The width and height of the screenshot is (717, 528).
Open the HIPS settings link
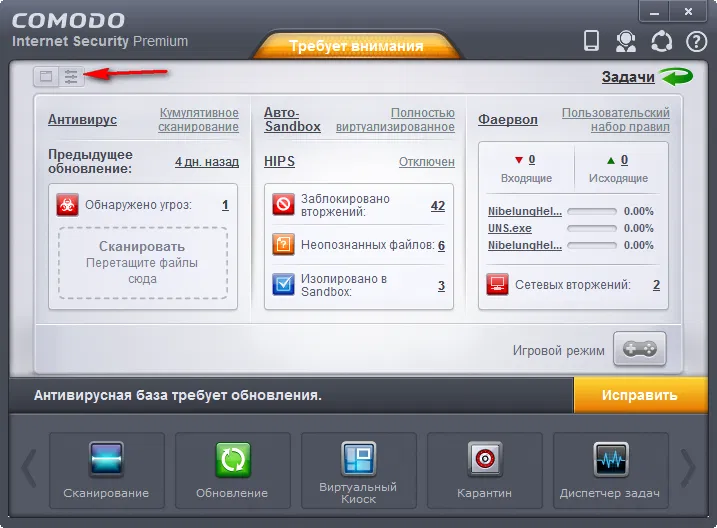tap(279, 162)
